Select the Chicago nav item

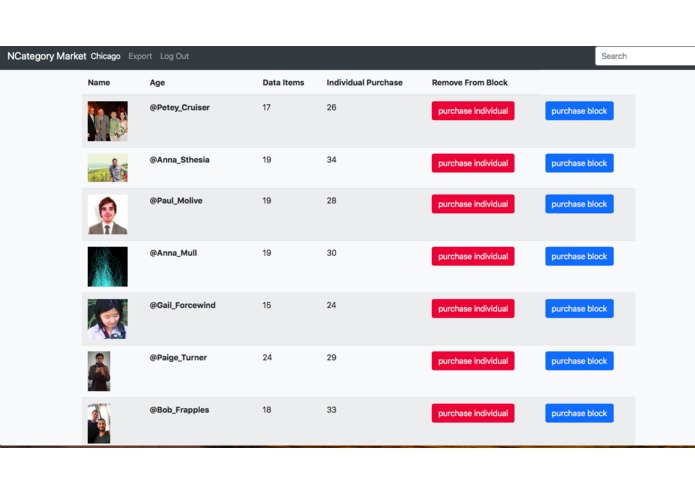(105, 56)
